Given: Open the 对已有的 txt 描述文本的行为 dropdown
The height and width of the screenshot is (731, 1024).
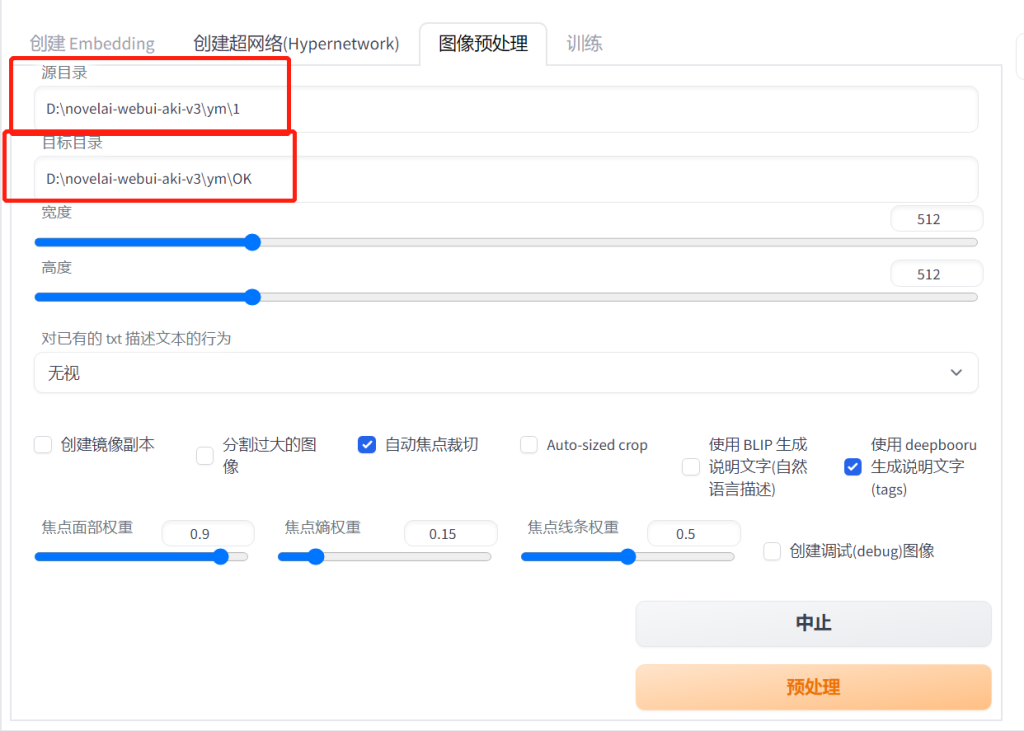Looking at the screenshot, I should pos(505,373).
